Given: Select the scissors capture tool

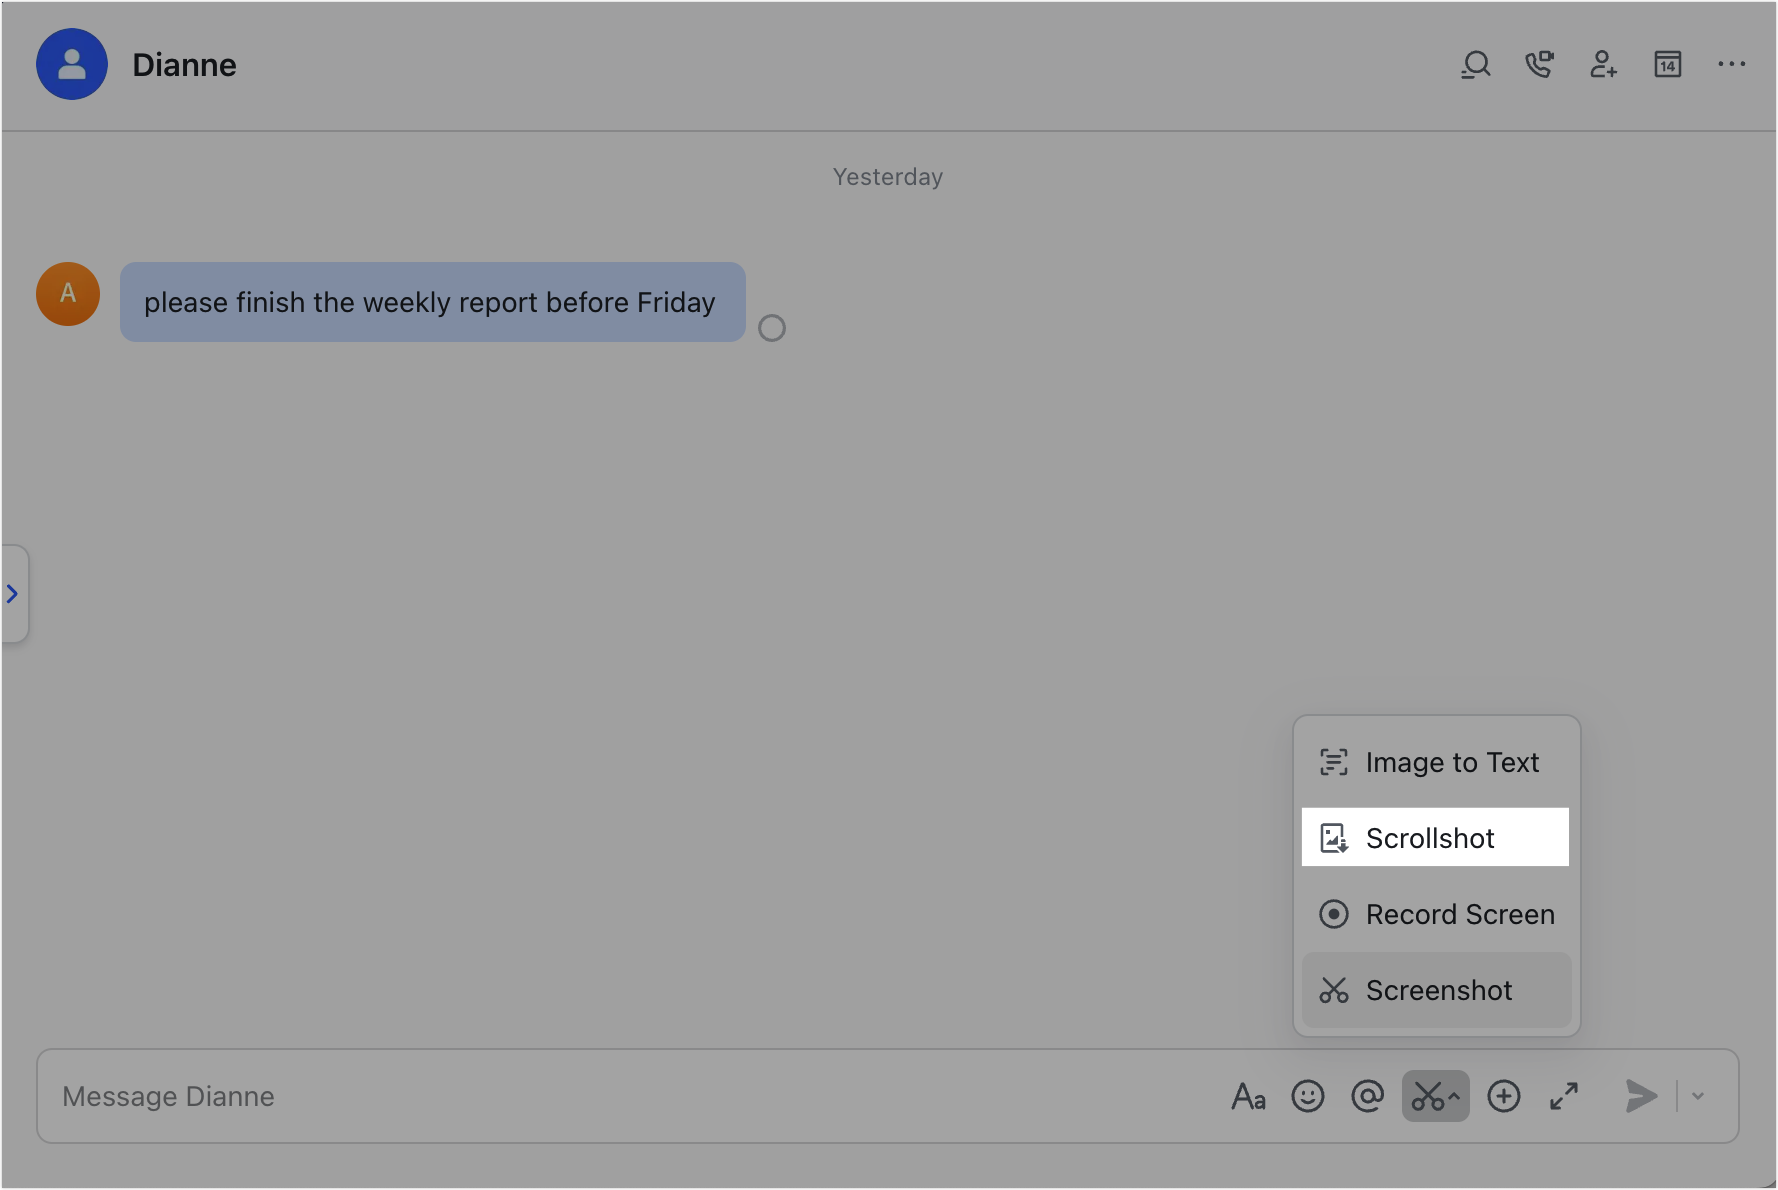Looking at the screenshot, I should tap(1430, 1096).
